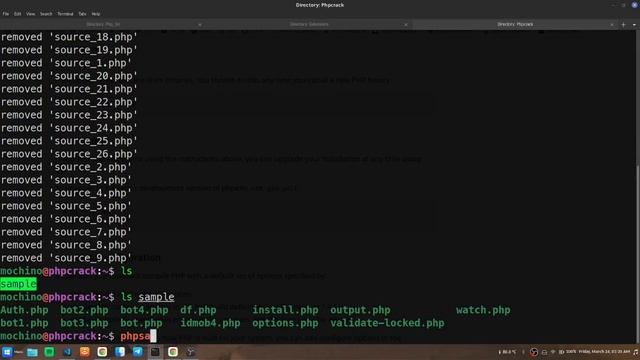
Task: Open the start menu in taskbar
Action: pos(7,352)
